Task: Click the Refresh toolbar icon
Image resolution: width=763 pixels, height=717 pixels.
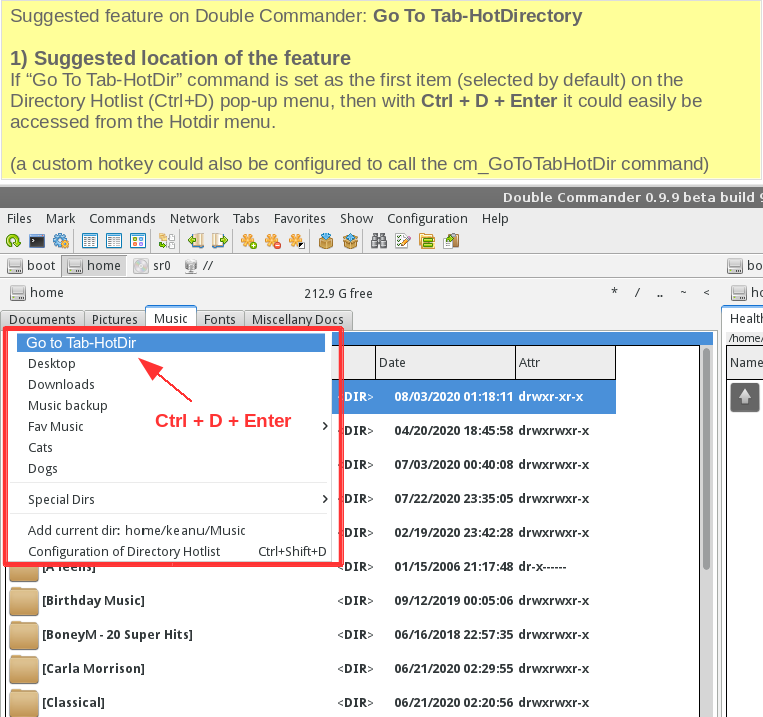Action: tap(14, 241)
